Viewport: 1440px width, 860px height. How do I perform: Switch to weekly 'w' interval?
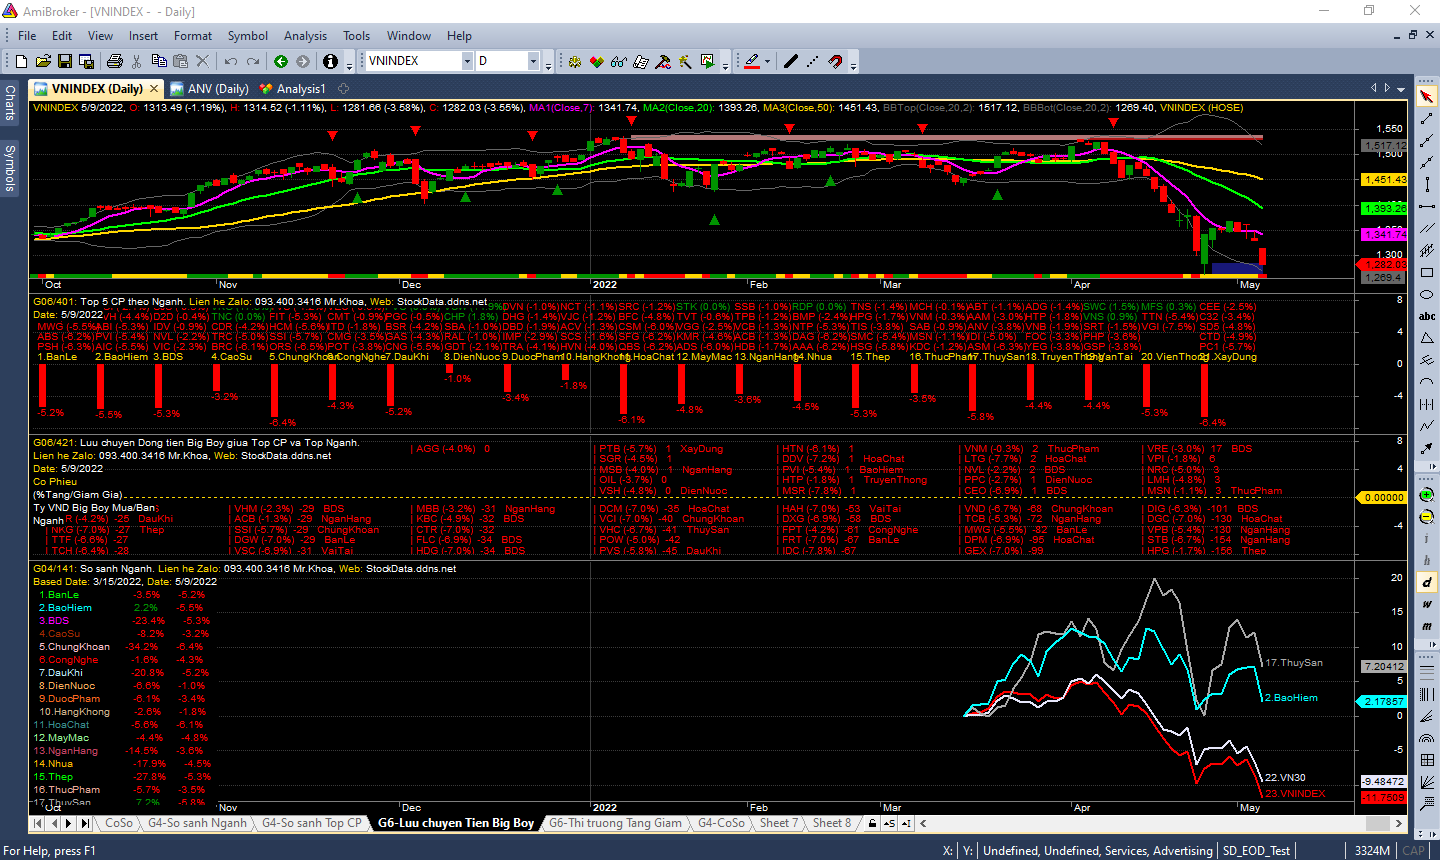[1427, 604]
